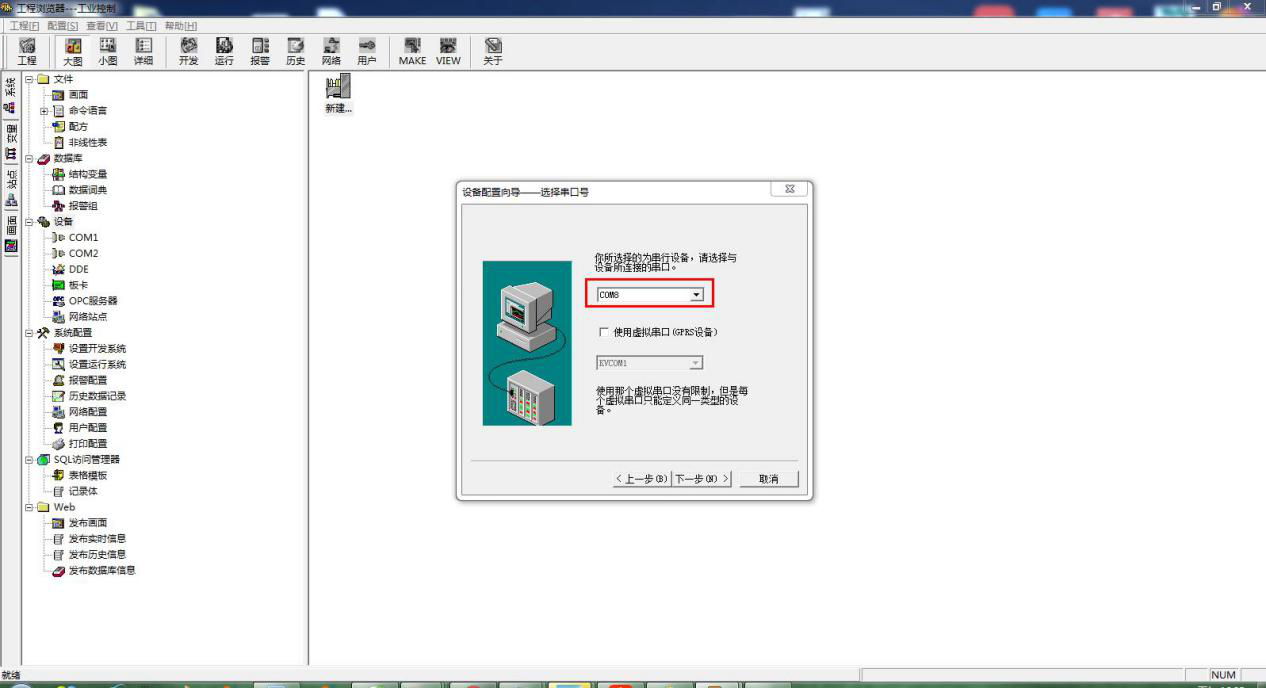Open the COM8 serial port dropdown
This screenshot has width=1266, height=688.
(697, 295)
